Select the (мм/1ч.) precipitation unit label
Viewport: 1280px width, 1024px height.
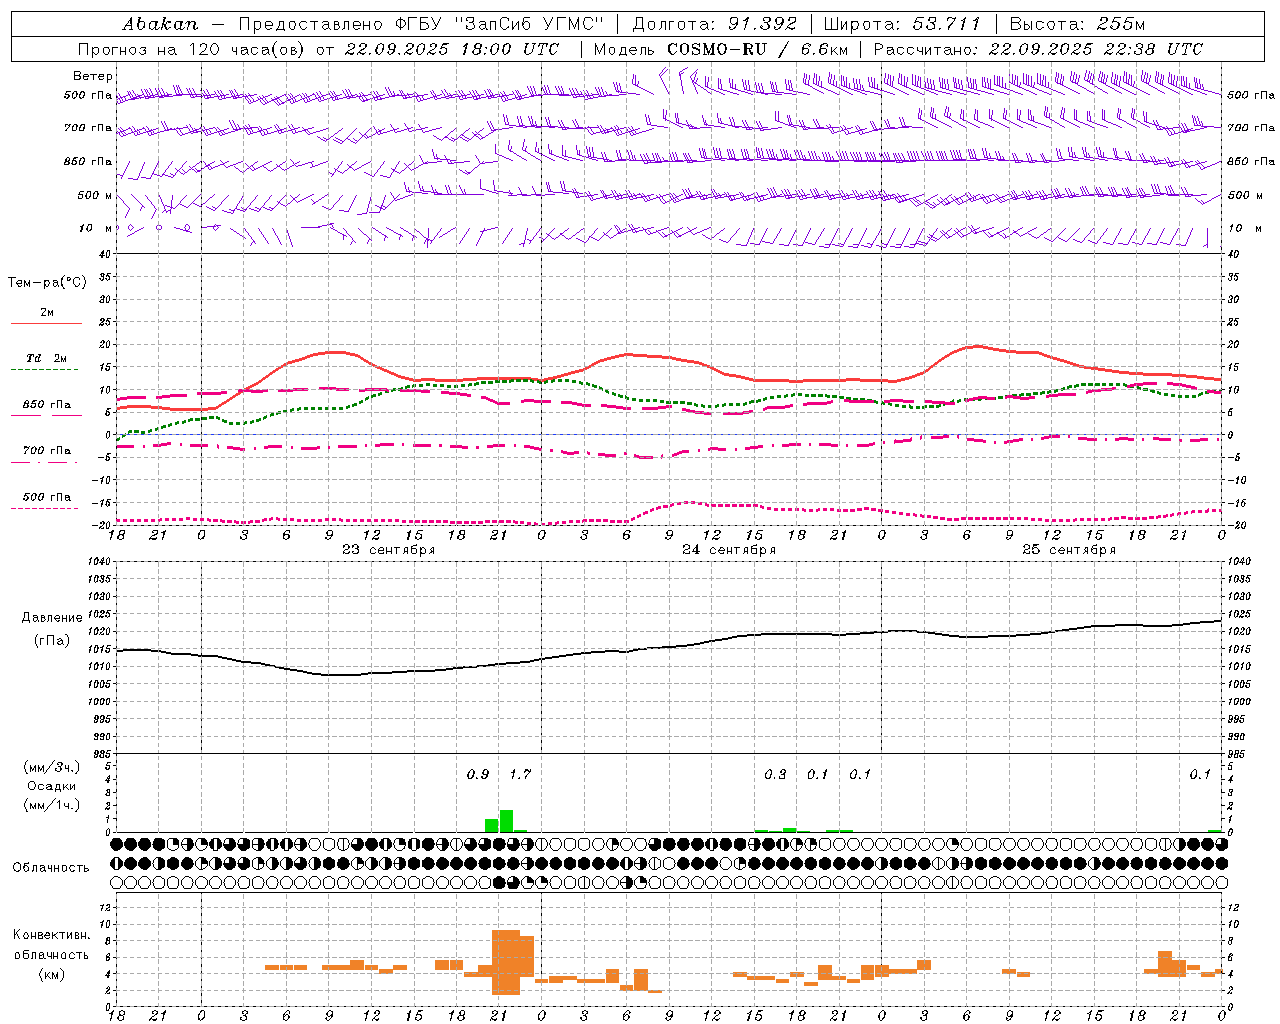tap(52, 805)
